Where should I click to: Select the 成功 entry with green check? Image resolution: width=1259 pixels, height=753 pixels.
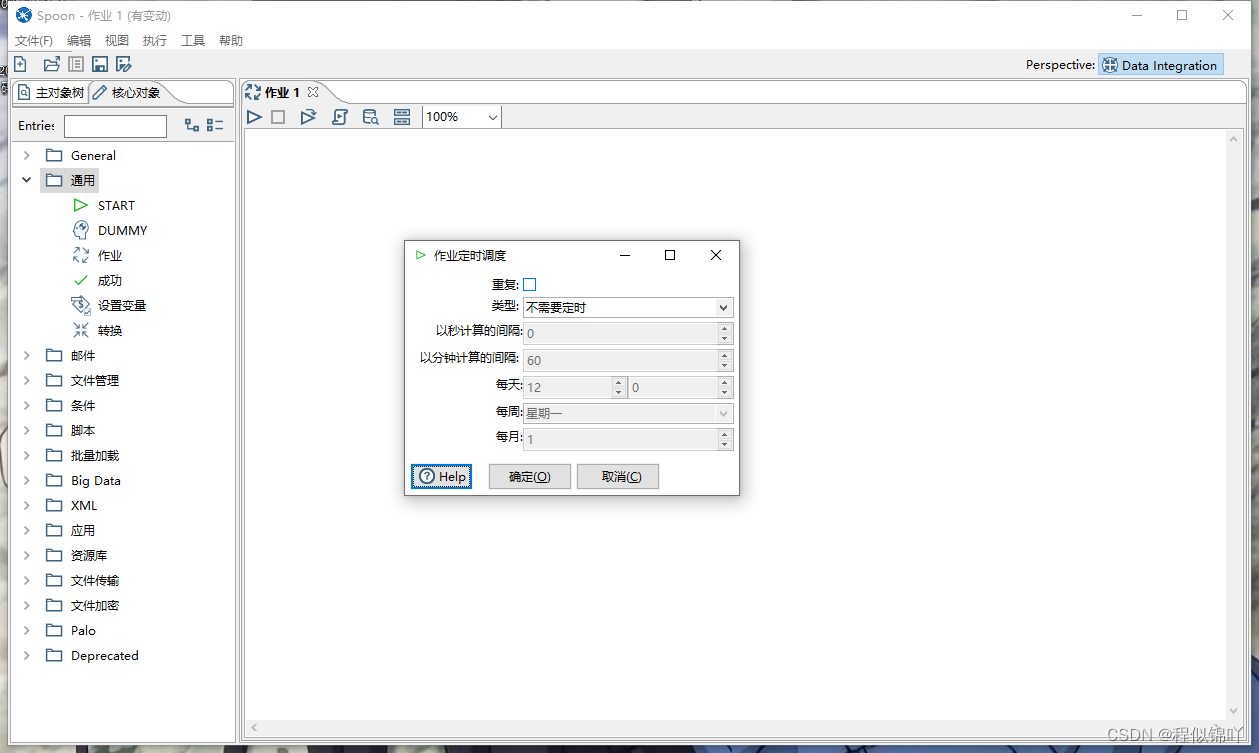110,280
